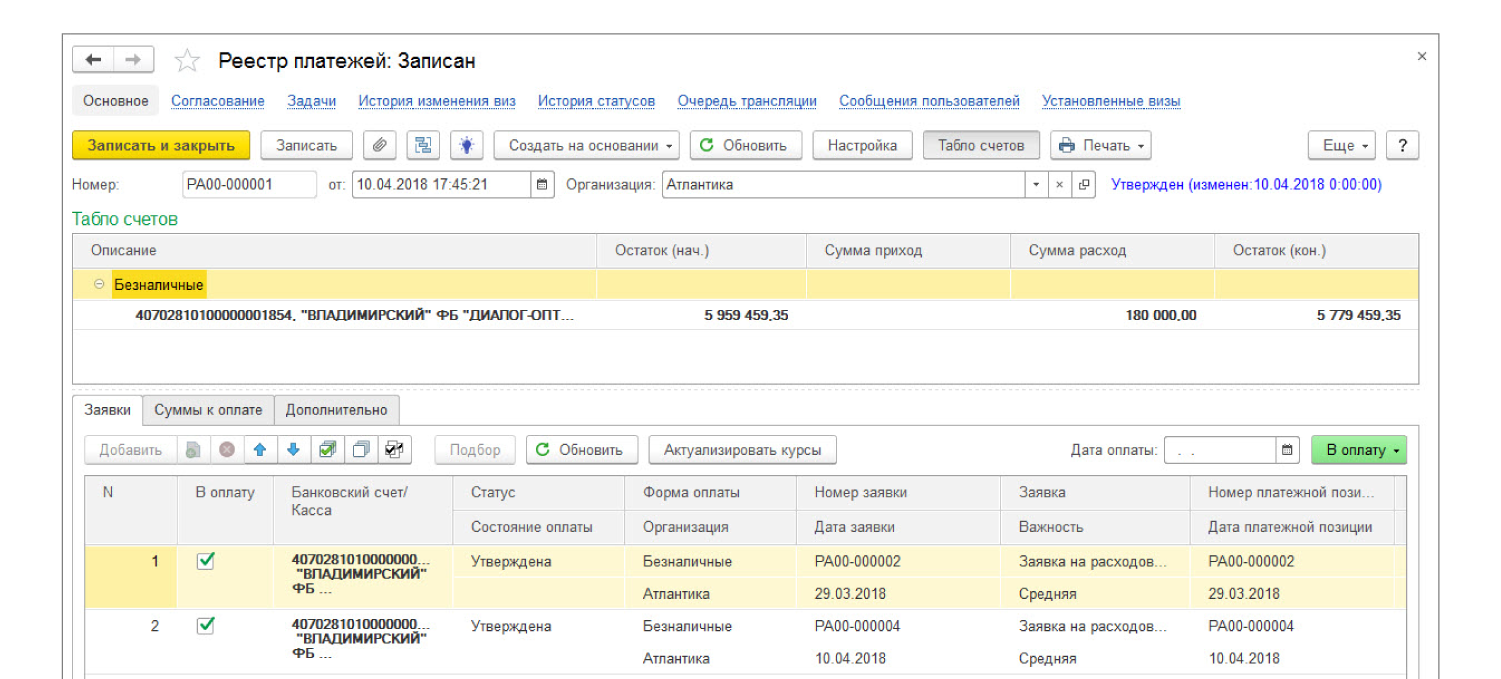The image size is (1501, 679).
Task: Move row down with blue arrow
Action: tap(293, 450)
